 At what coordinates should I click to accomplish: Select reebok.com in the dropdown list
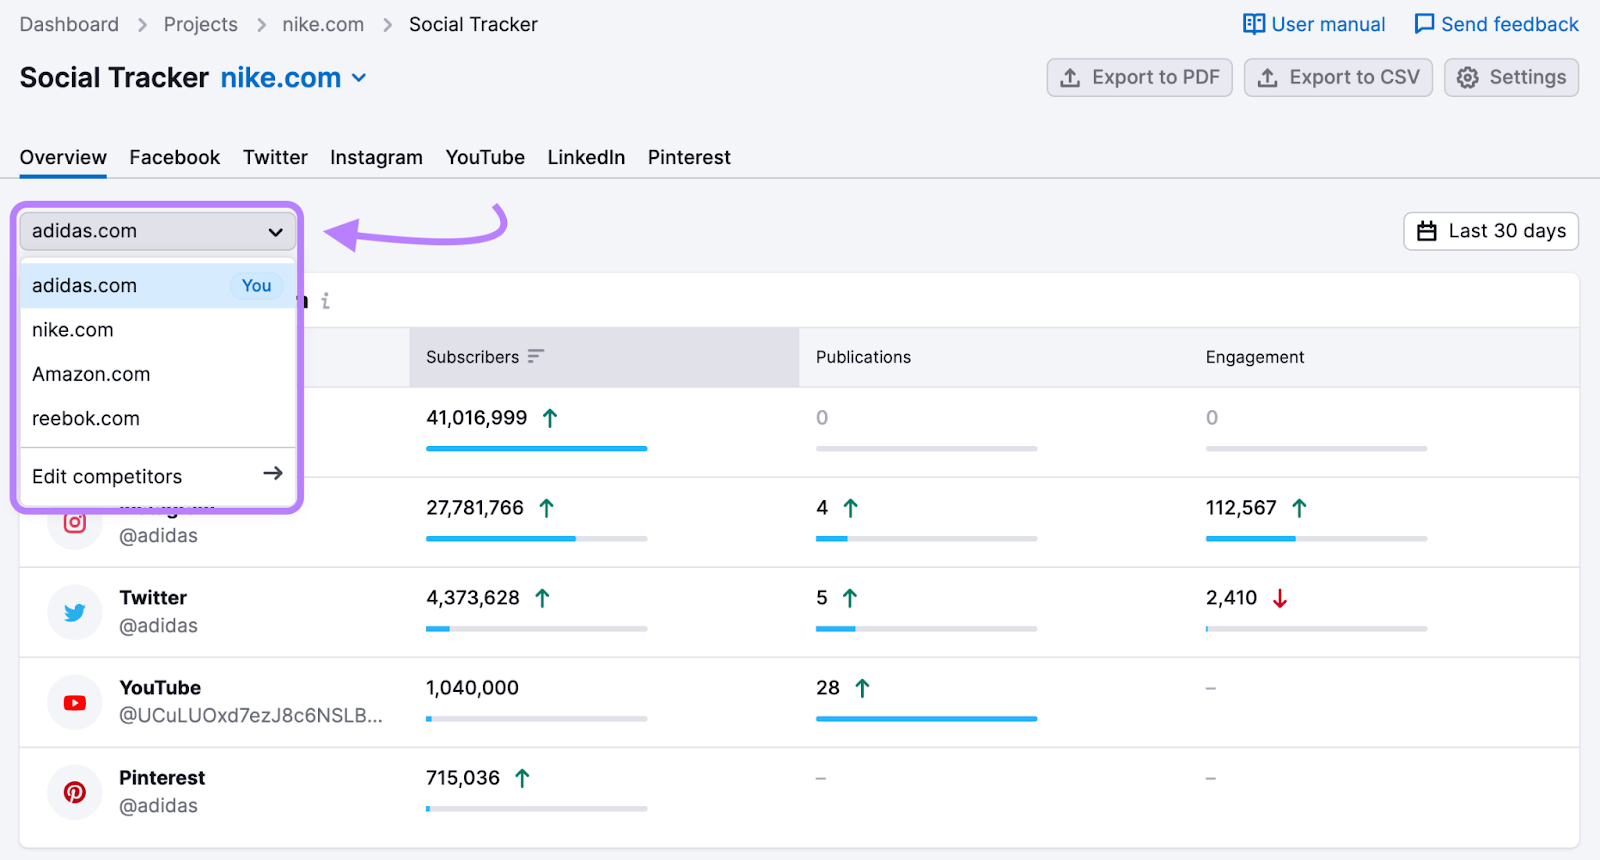pyautogui.click(x=158, y=419)
